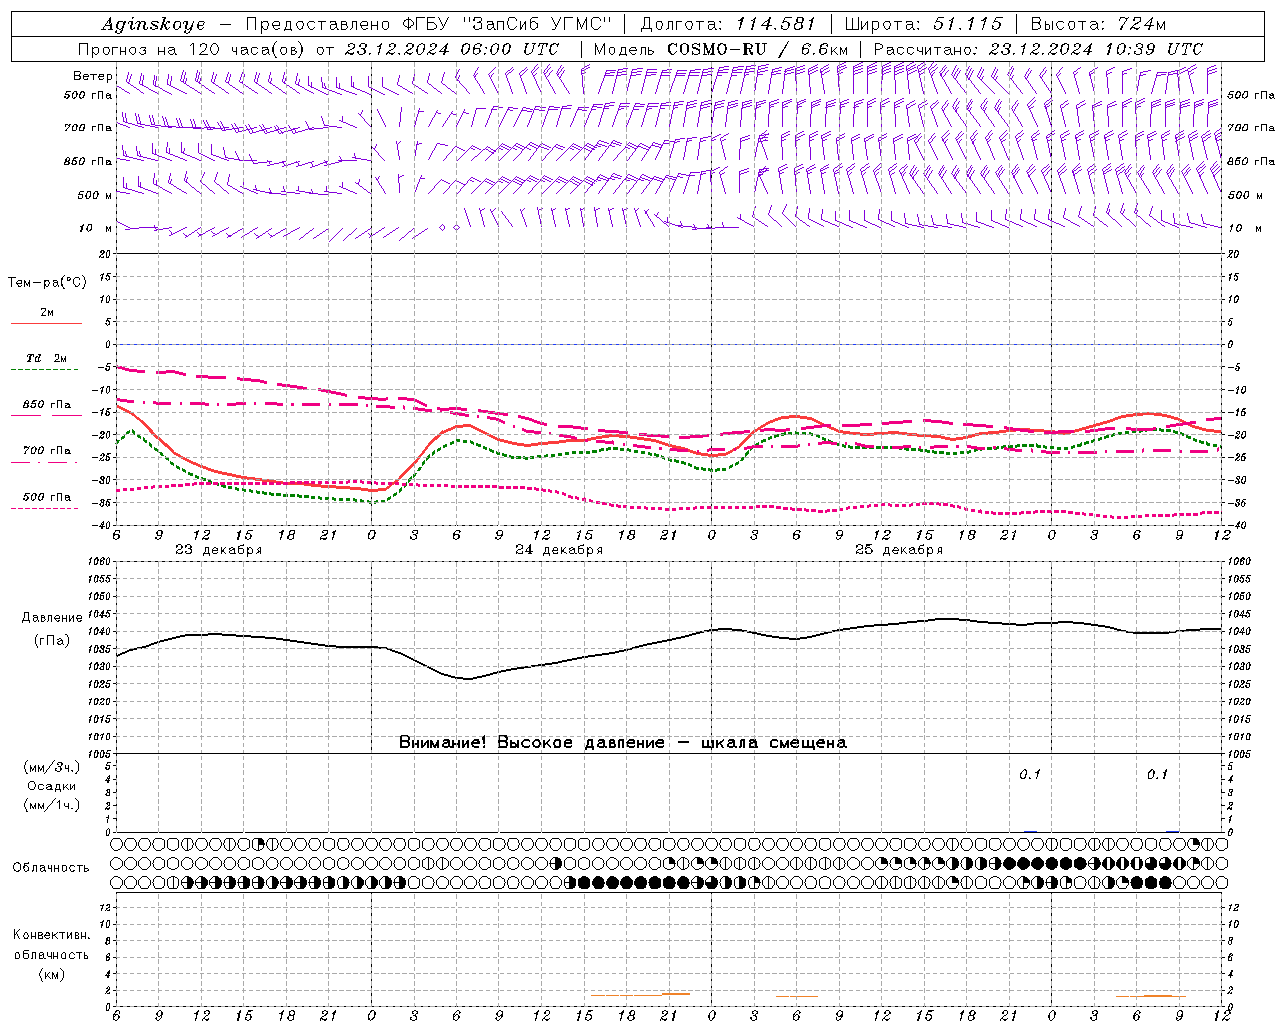Click the first "0.1" precipitation value
Image resolution: width=1280 pixels, height=1024 pixels.
[x=1030, y=775]
